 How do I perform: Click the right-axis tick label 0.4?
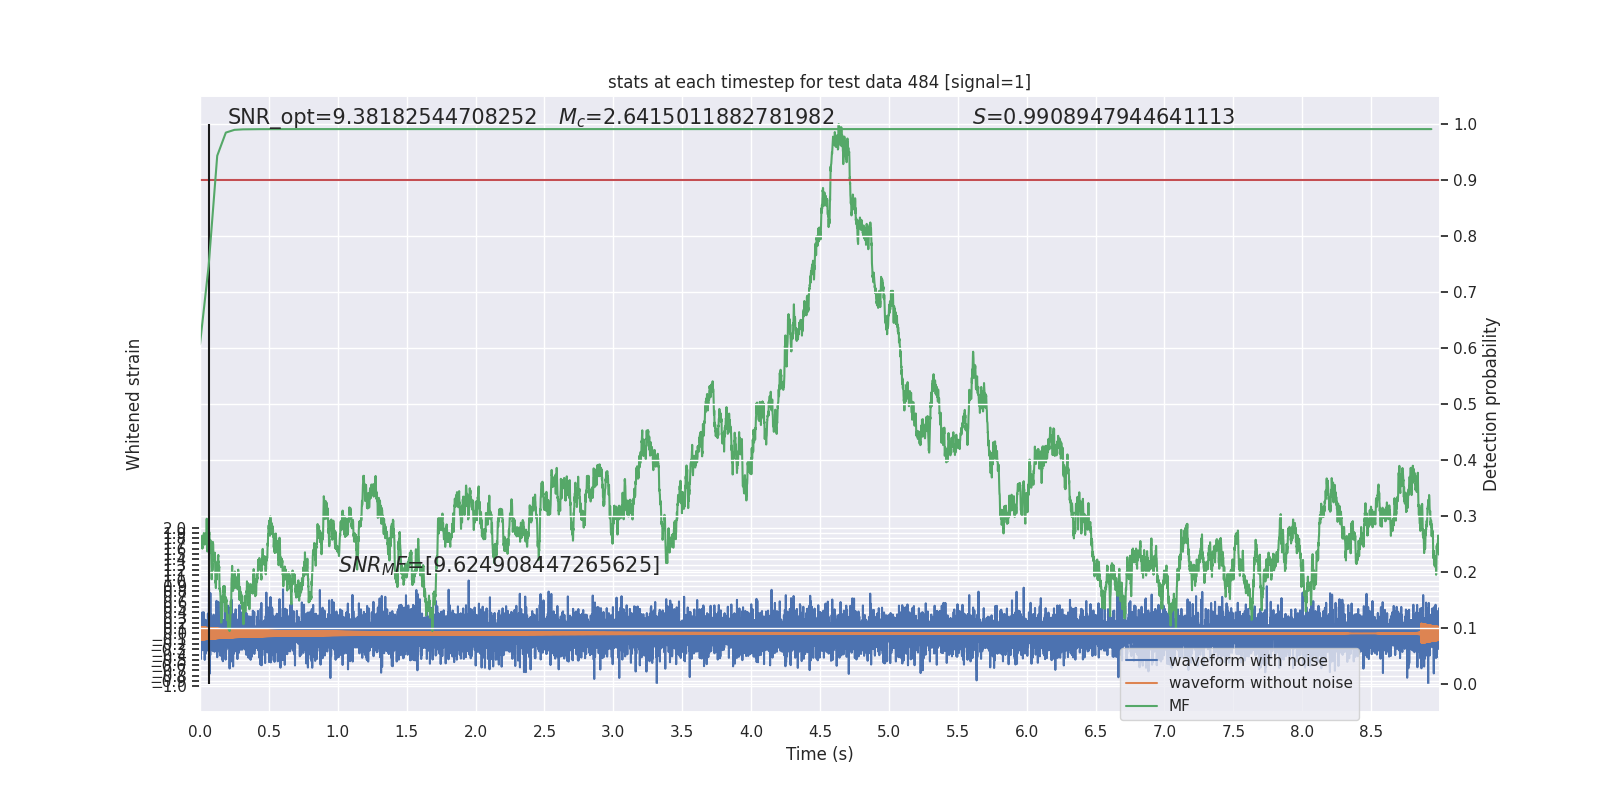(1465, 461)
